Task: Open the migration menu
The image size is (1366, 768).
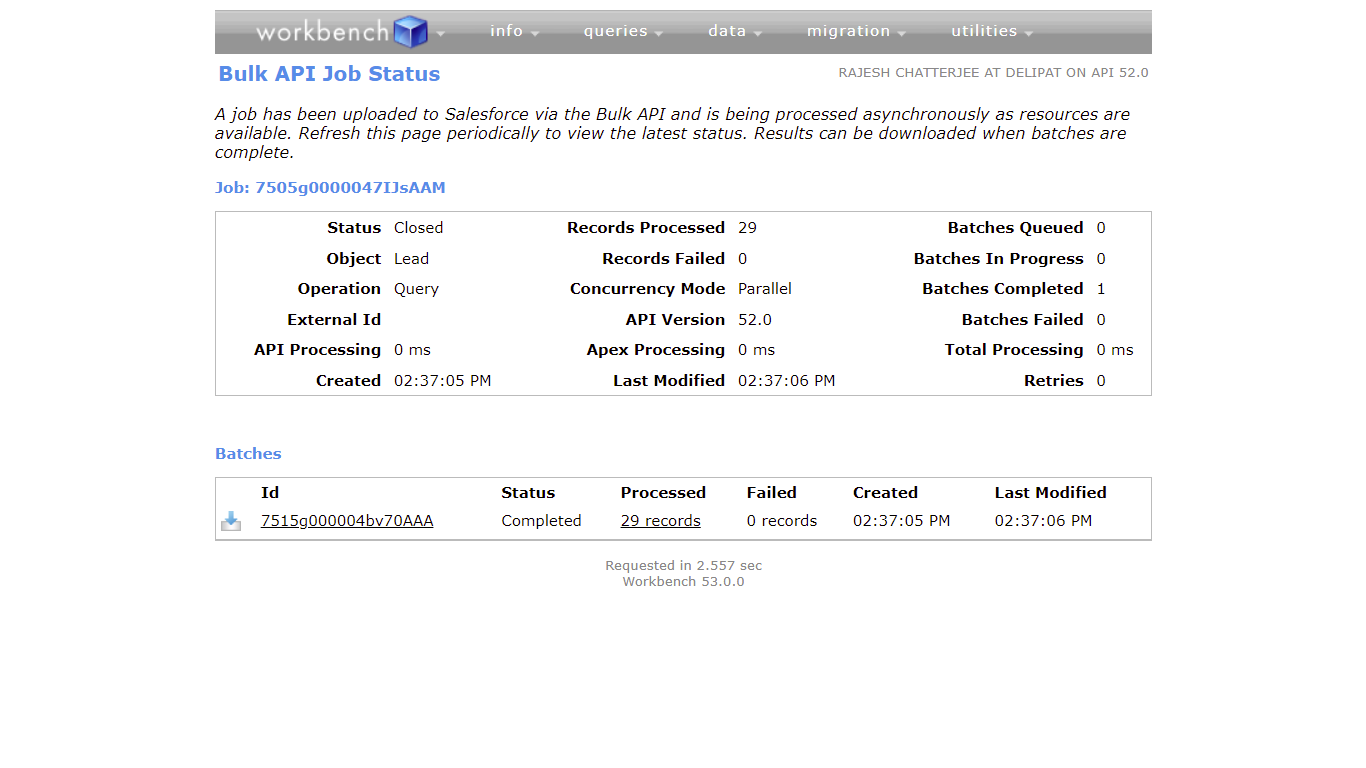Action: point(856,31)
